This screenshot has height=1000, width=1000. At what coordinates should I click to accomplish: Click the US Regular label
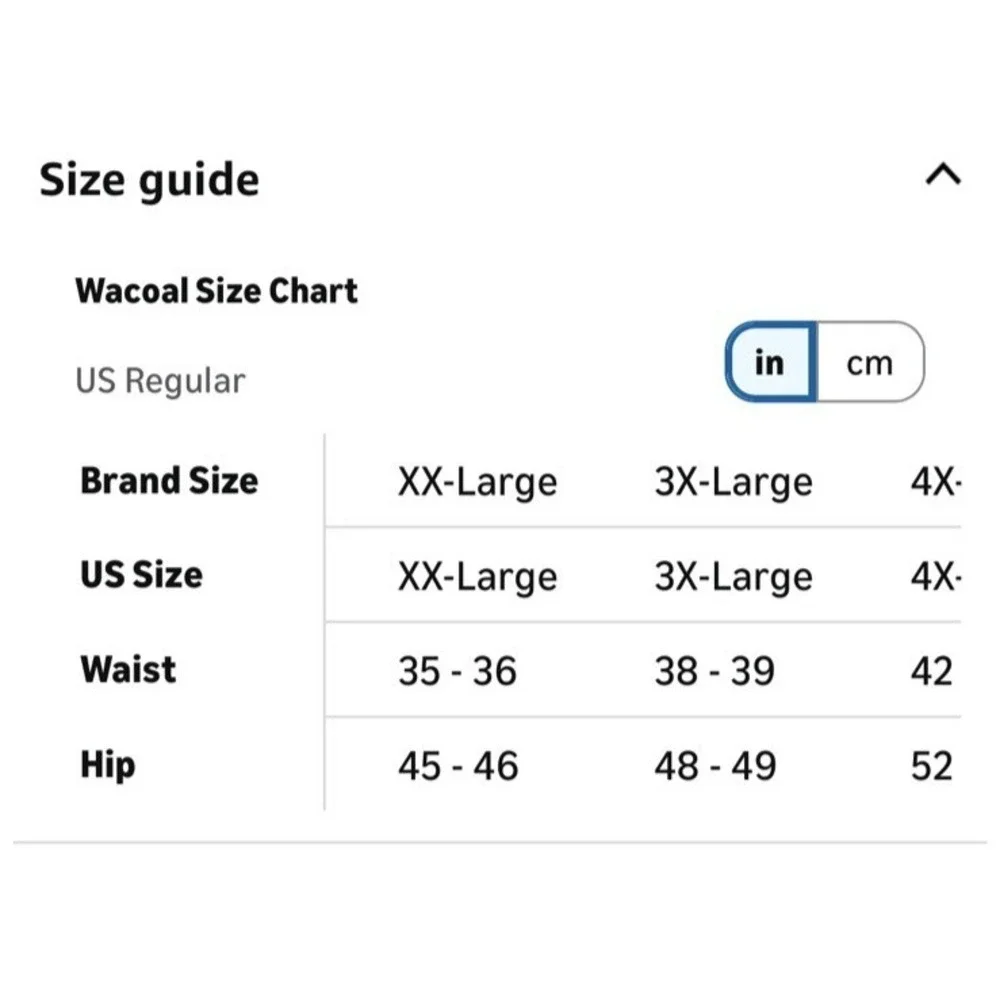(160, 381)
